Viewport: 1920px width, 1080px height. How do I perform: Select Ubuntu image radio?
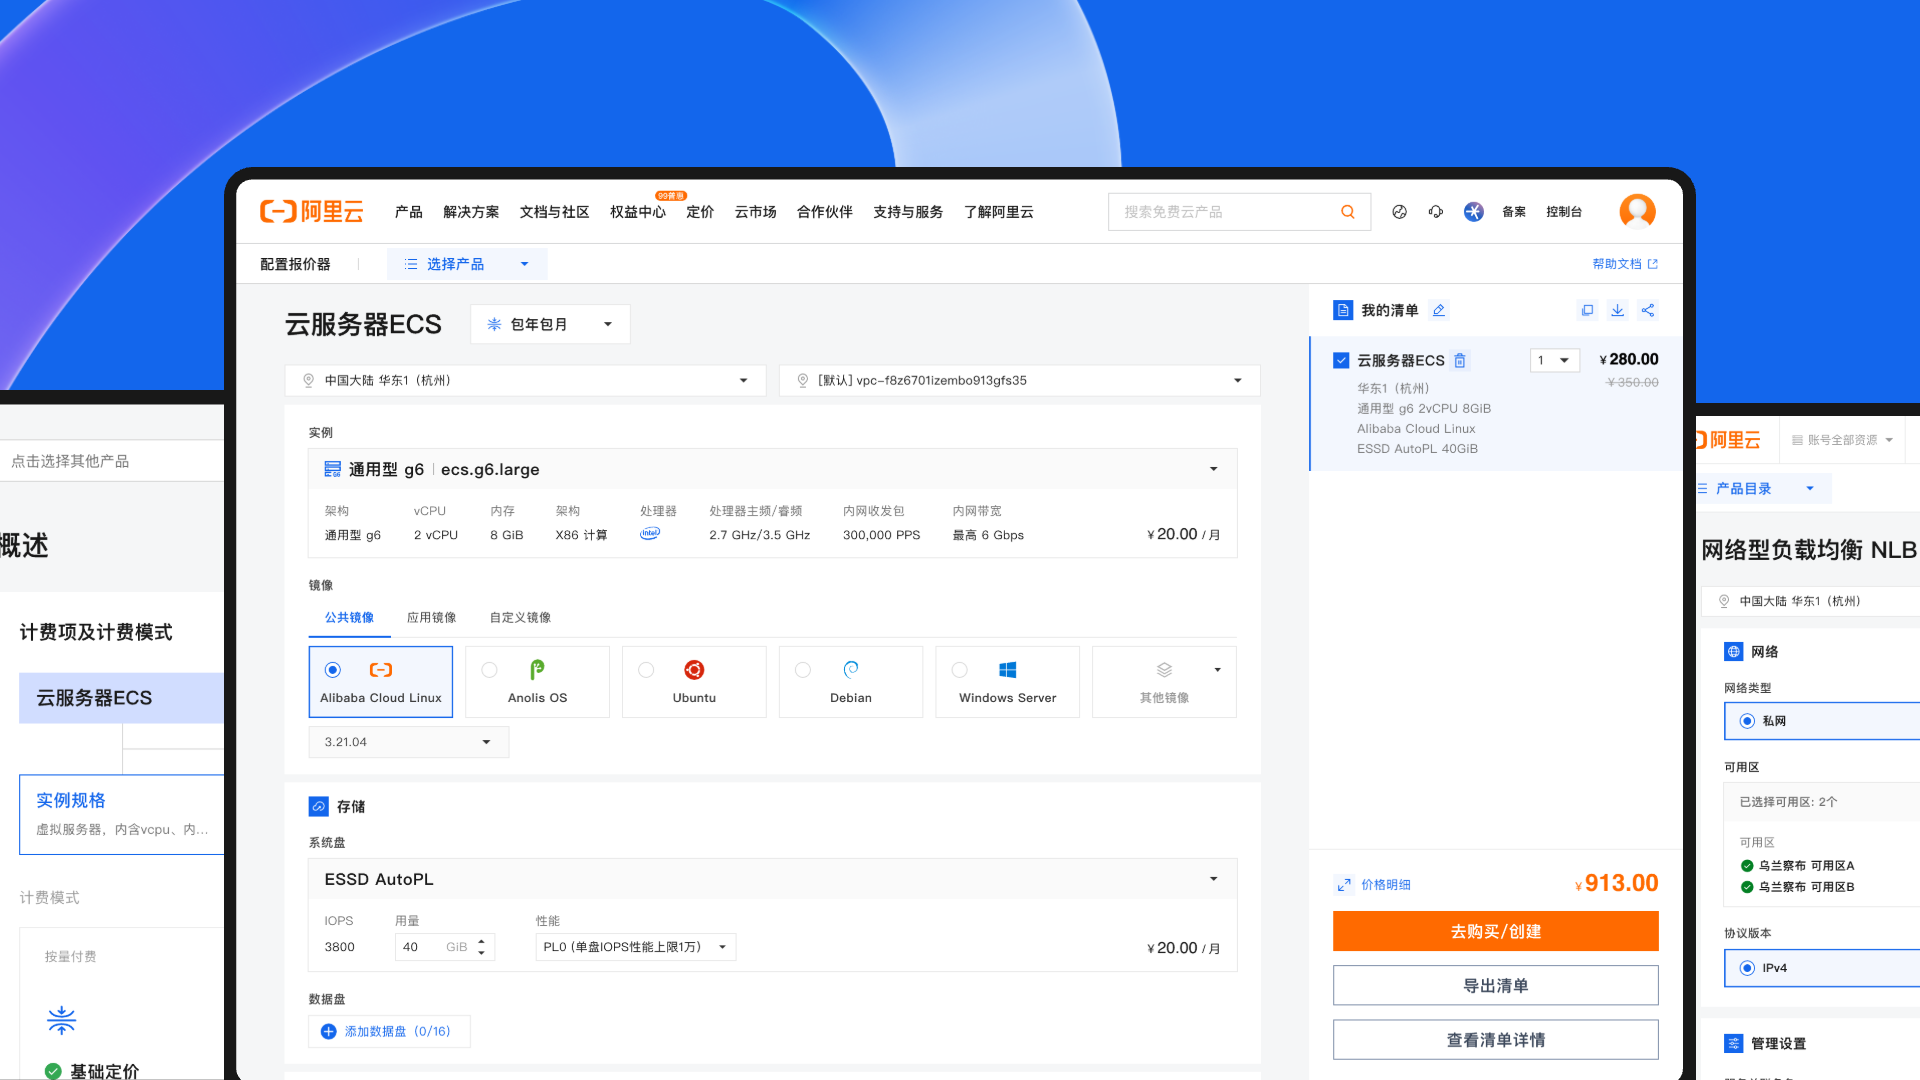coord(646,670)
